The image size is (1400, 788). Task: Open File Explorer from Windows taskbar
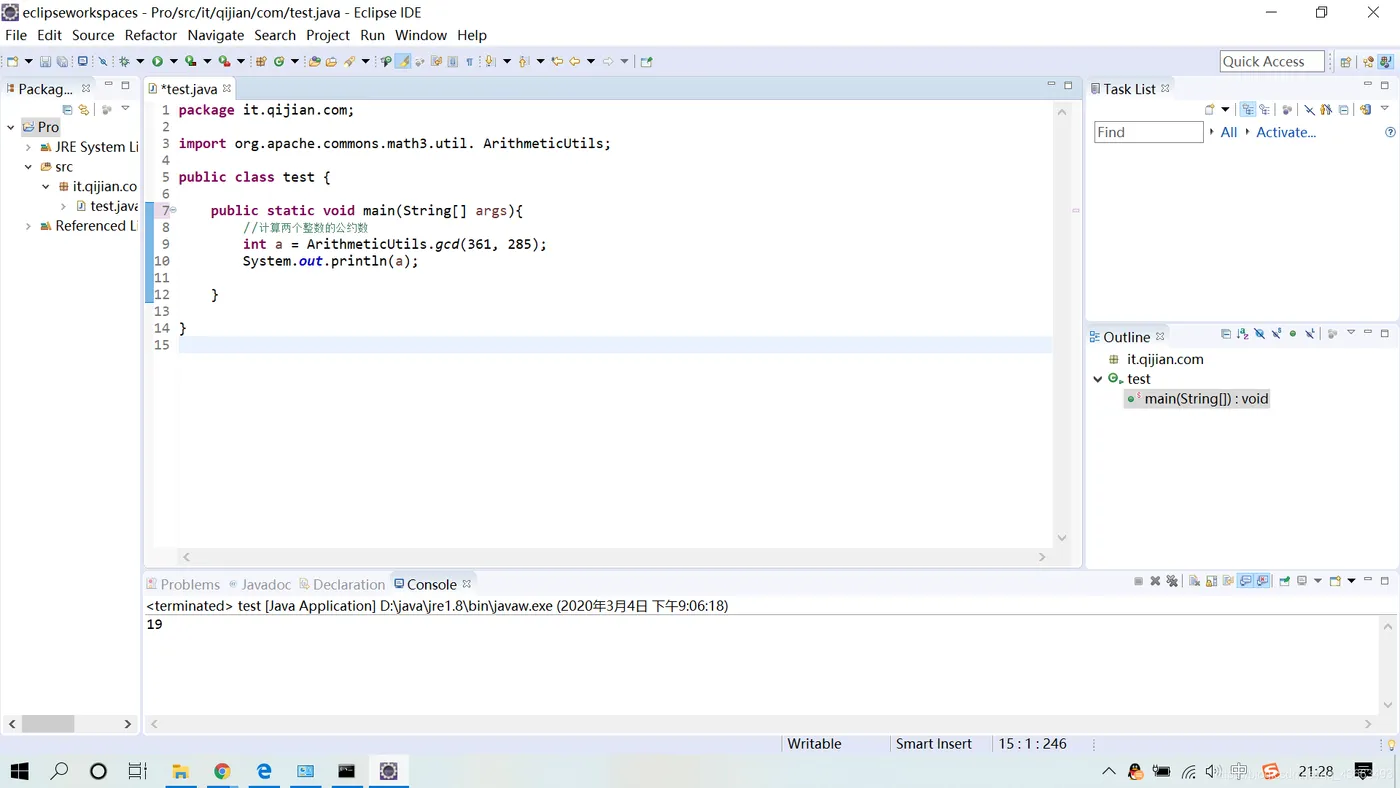click(x=180, y=771)
